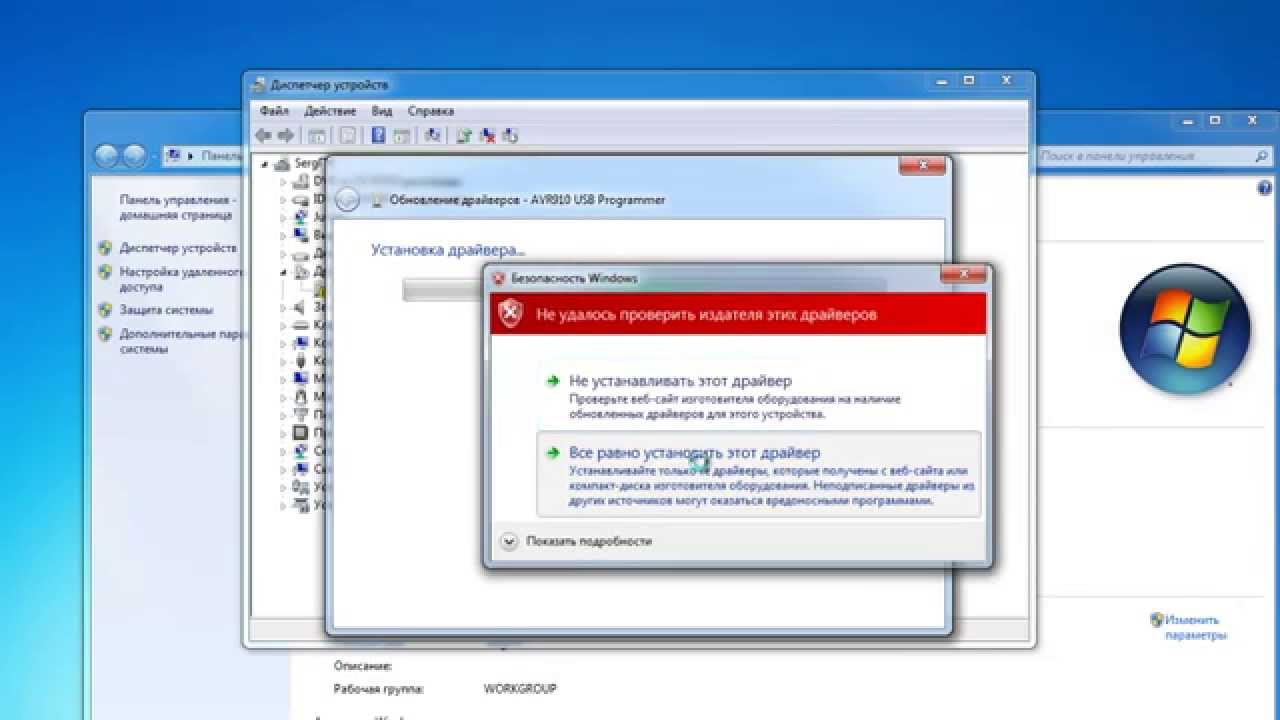The image size is (1280, 720).
Task: Select the processor chip icon in device tree
Action: 301,433
